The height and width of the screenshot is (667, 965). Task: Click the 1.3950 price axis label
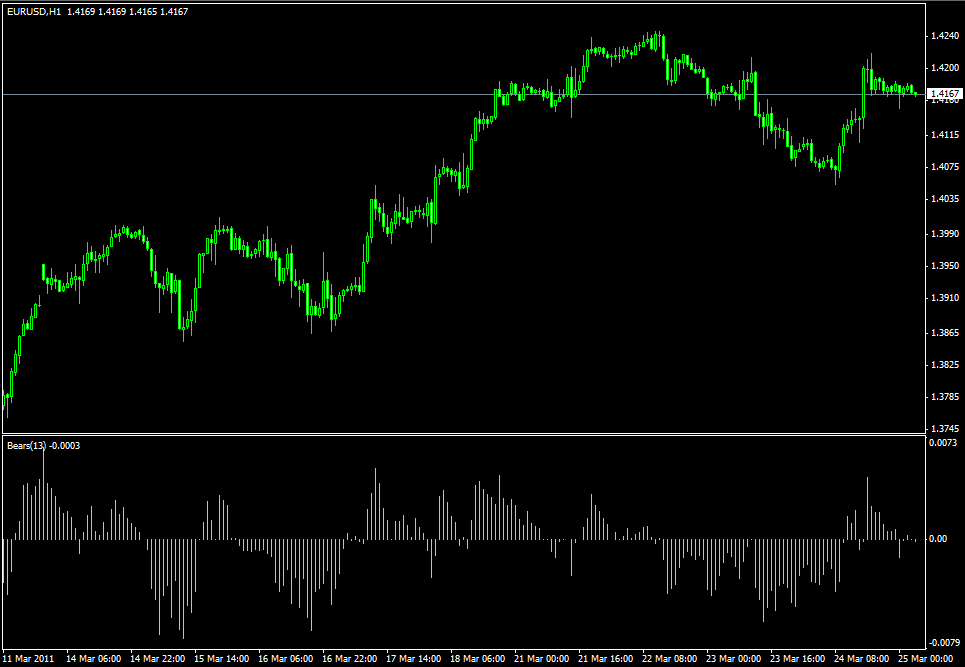(x=945, y=266)
